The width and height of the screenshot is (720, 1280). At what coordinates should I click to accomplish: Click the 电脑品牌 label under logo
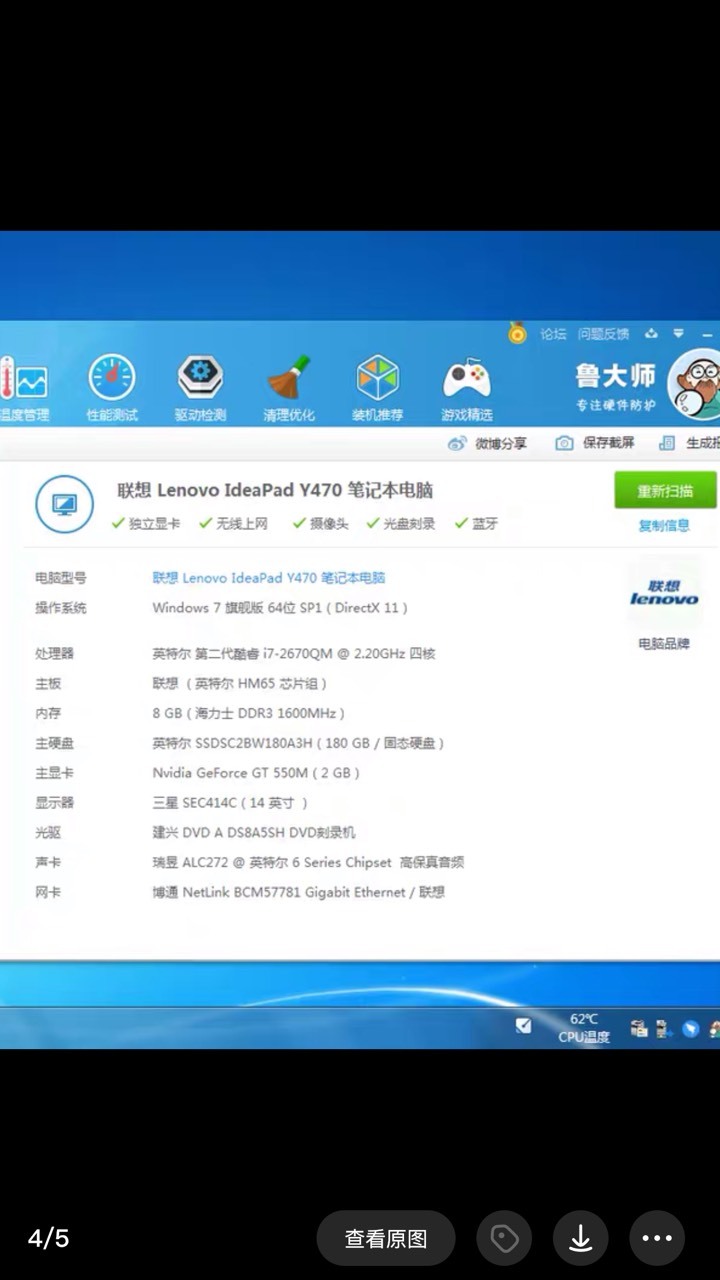coord(664,644)
